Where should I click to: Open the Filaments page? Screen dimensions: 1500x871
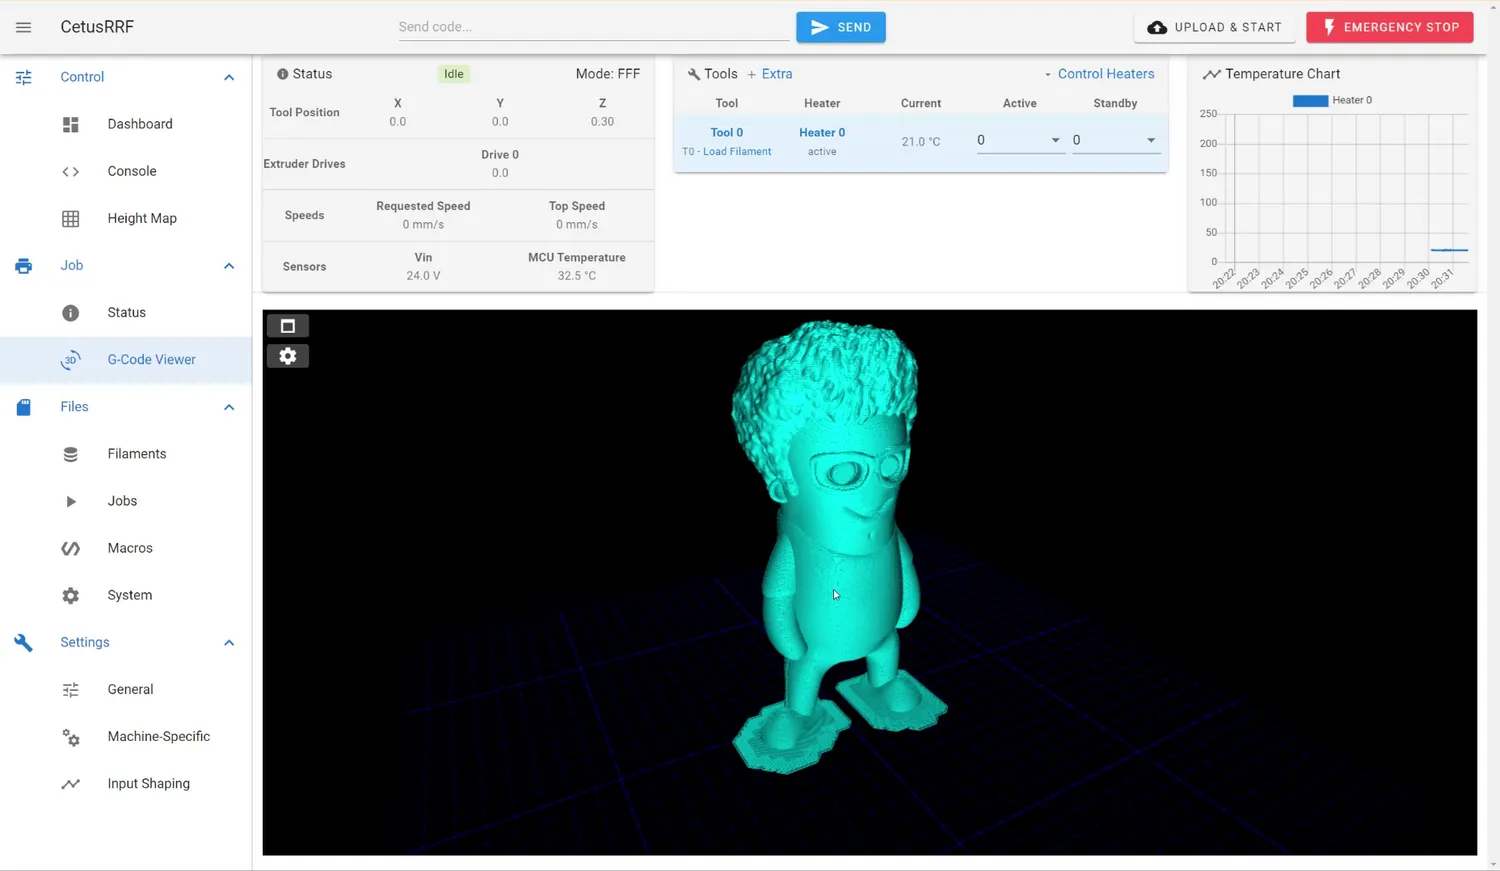point(137,454)
